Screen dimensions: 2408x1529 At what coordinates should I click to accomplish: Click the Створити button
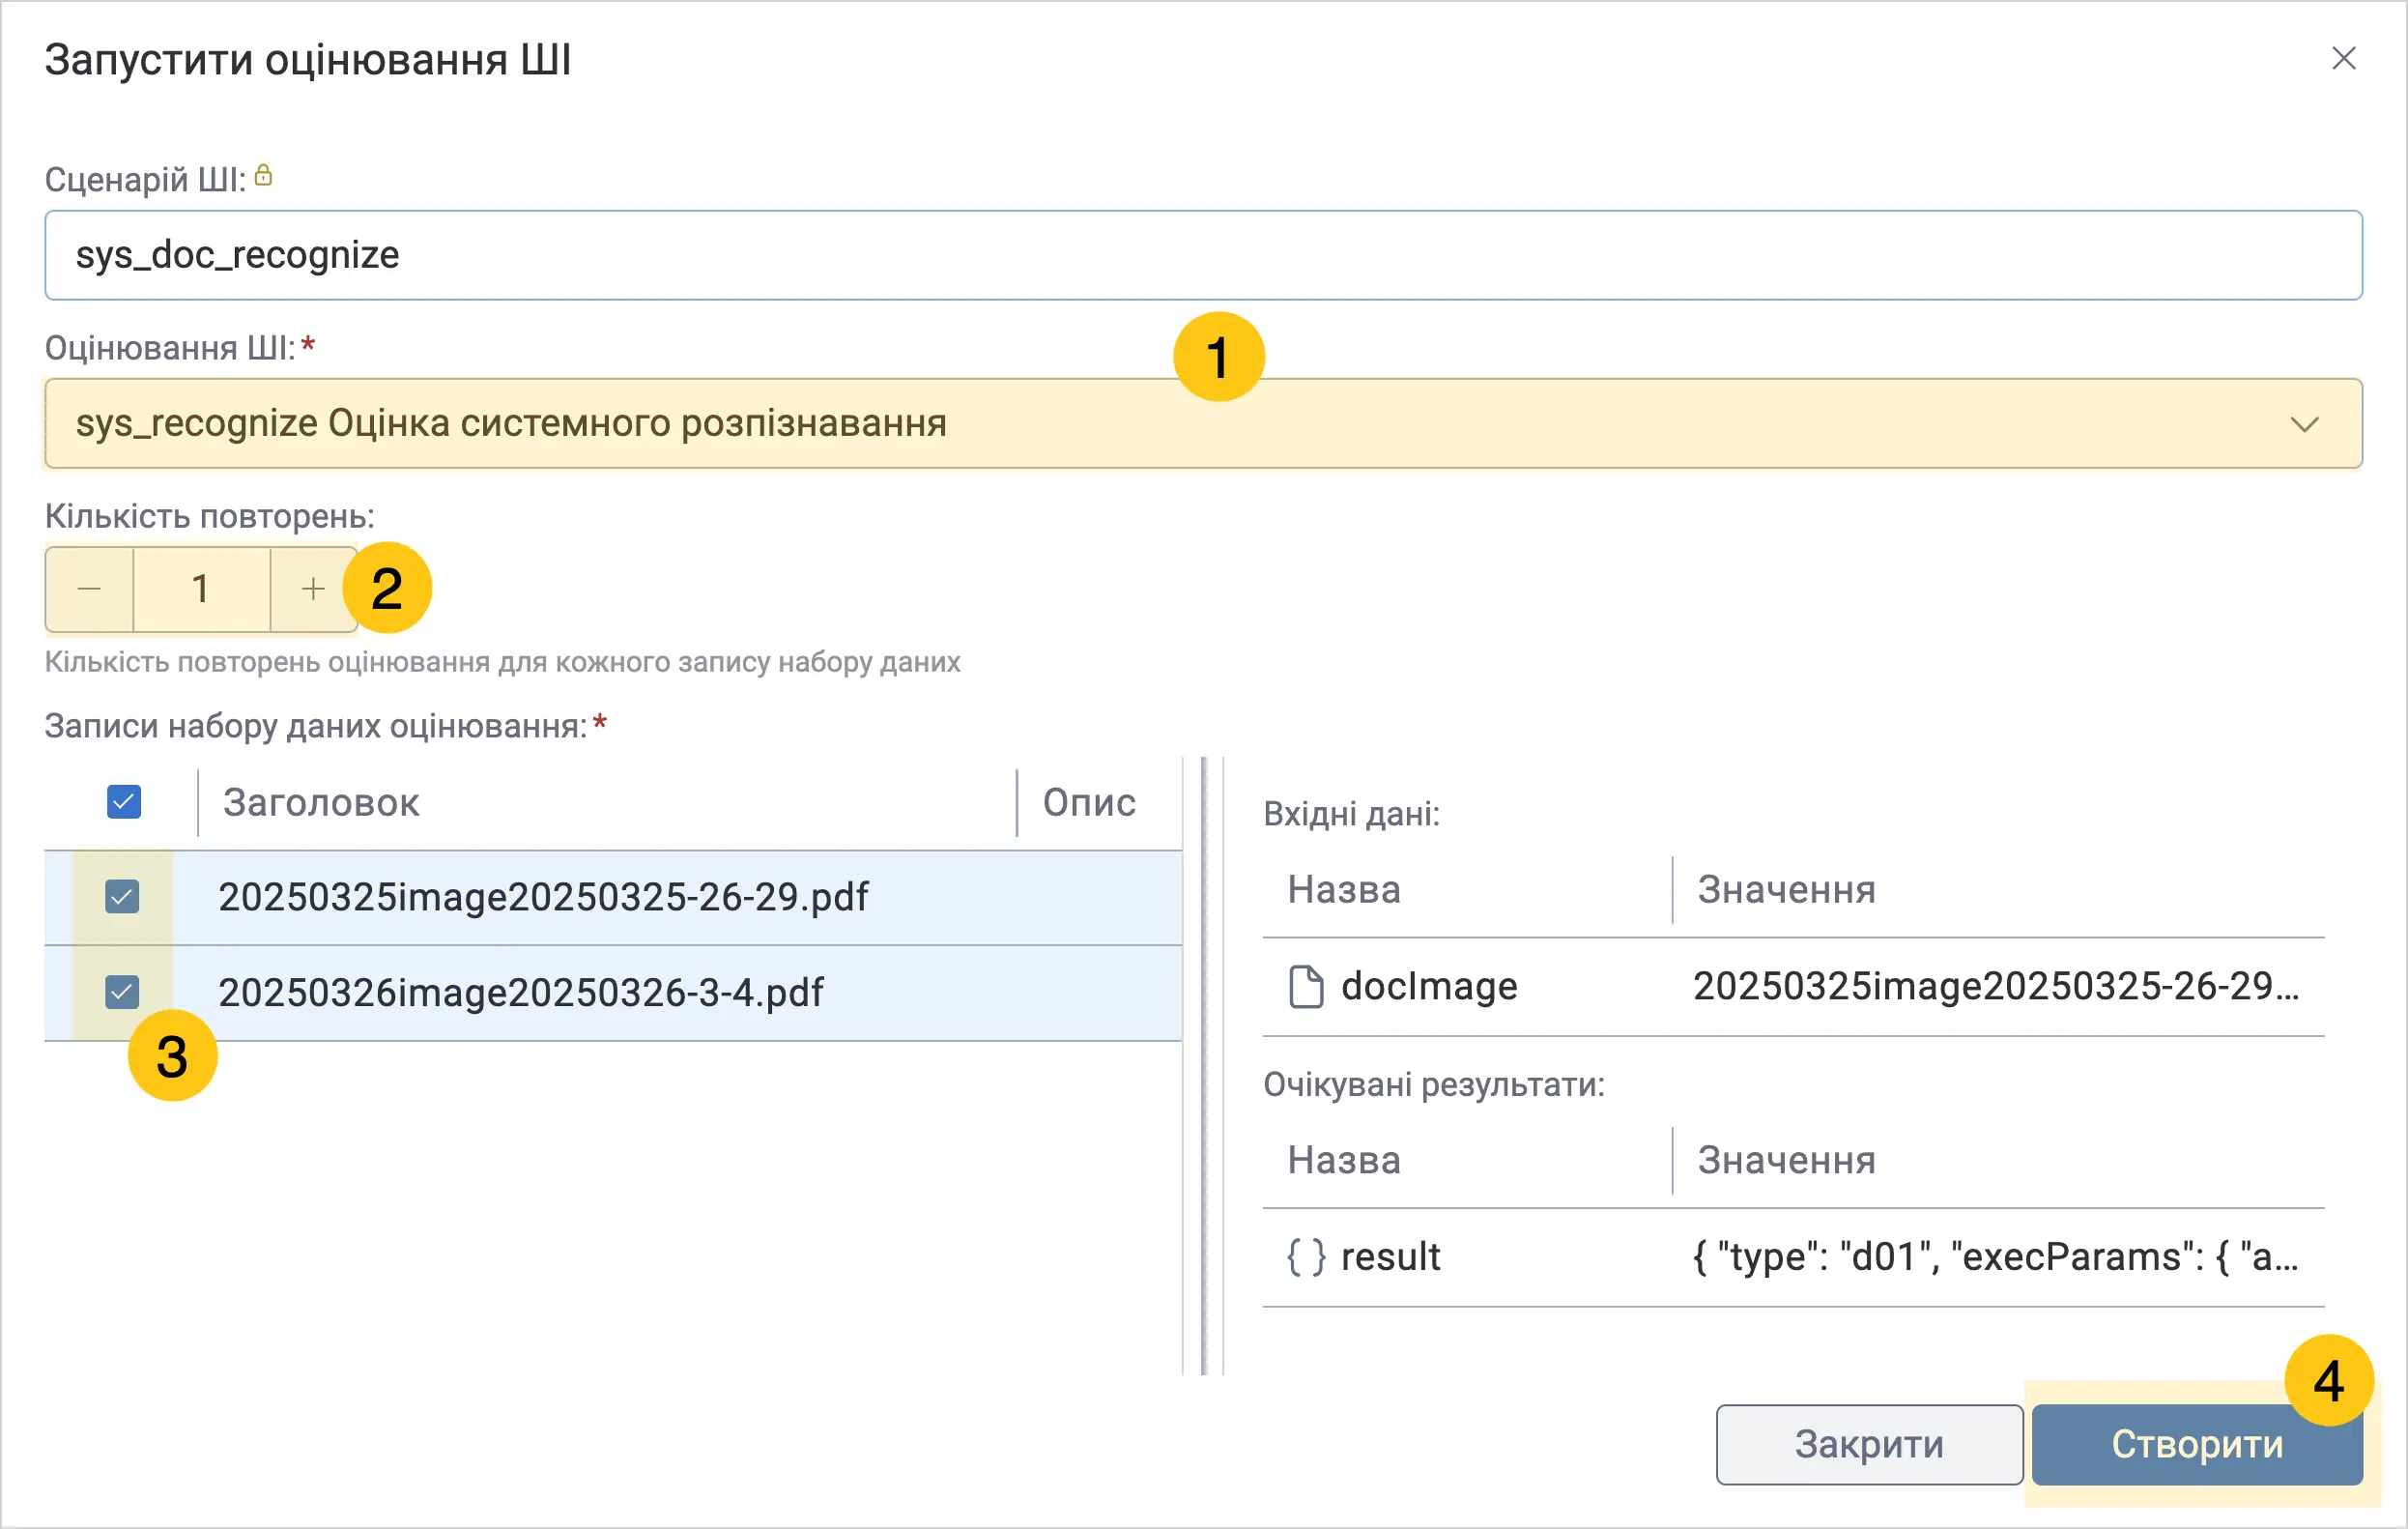[x=2197, y=1445]
